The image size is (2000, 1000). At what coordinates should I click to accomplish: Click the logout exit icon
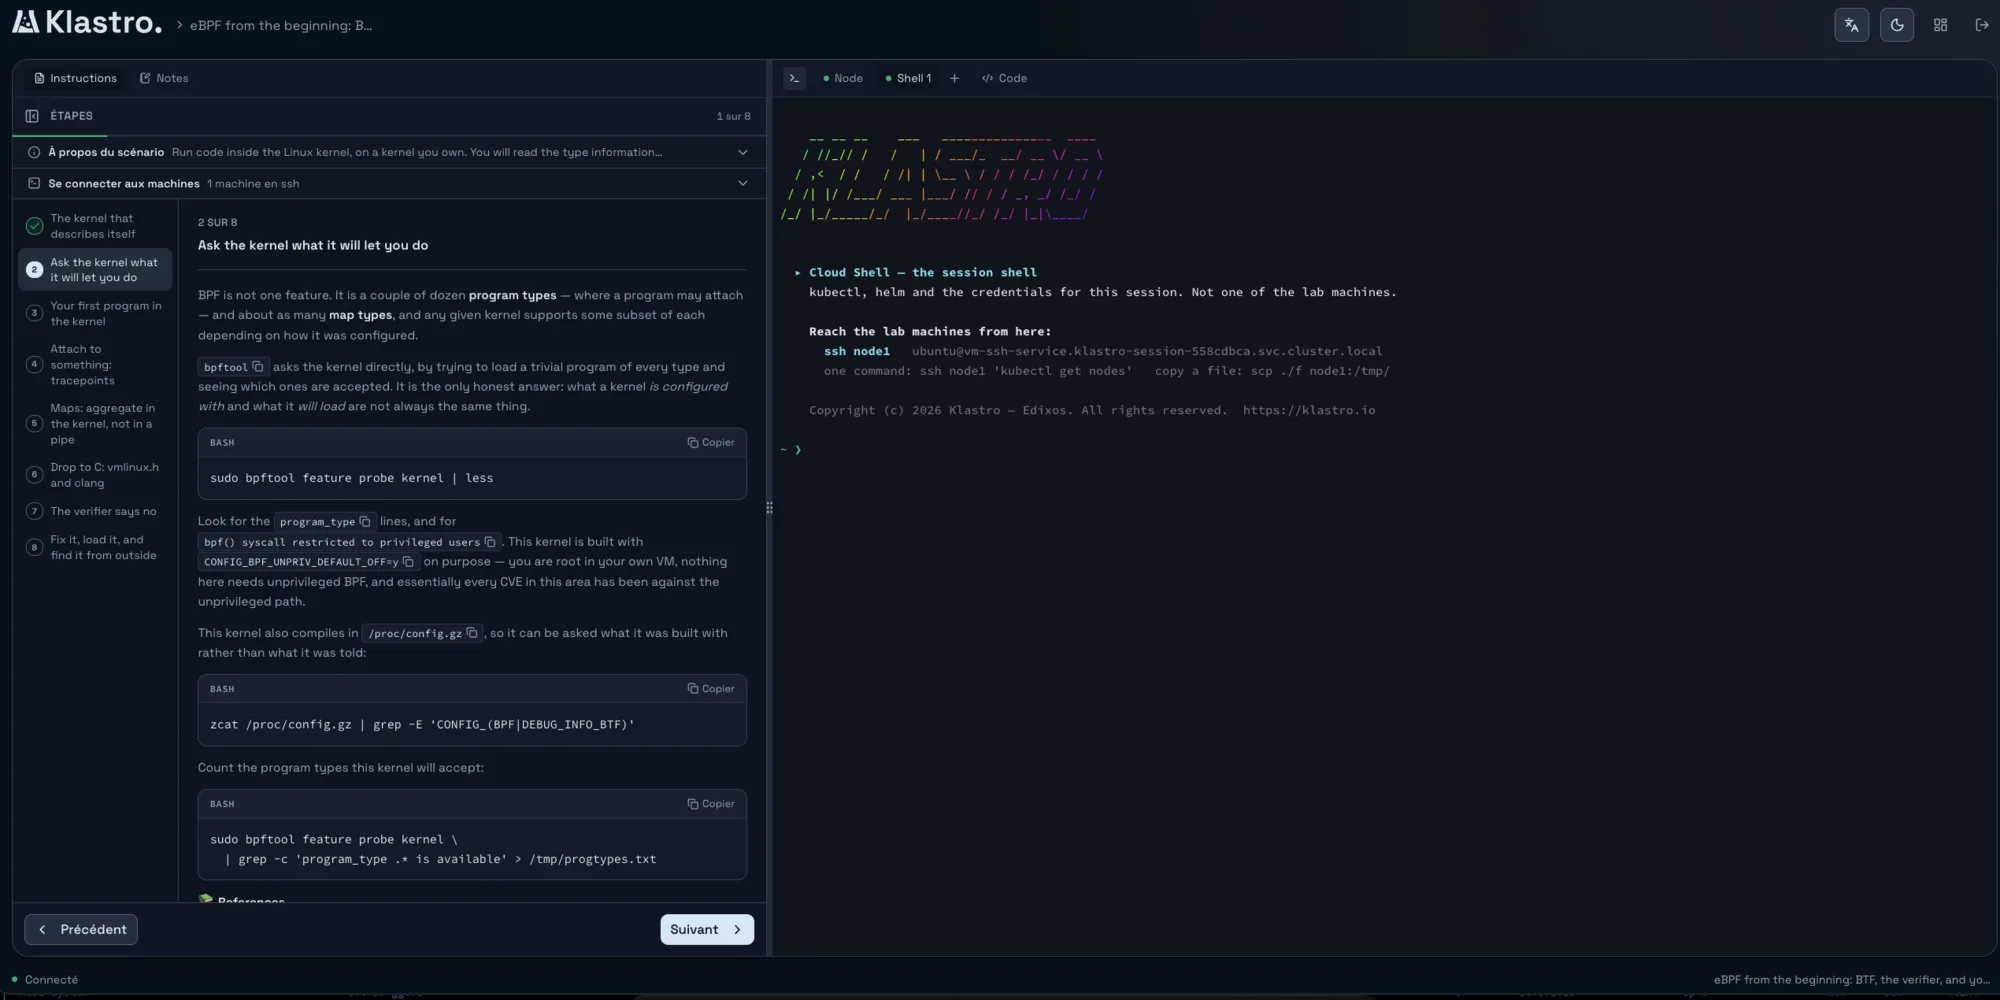click(x=1982, y=25)
